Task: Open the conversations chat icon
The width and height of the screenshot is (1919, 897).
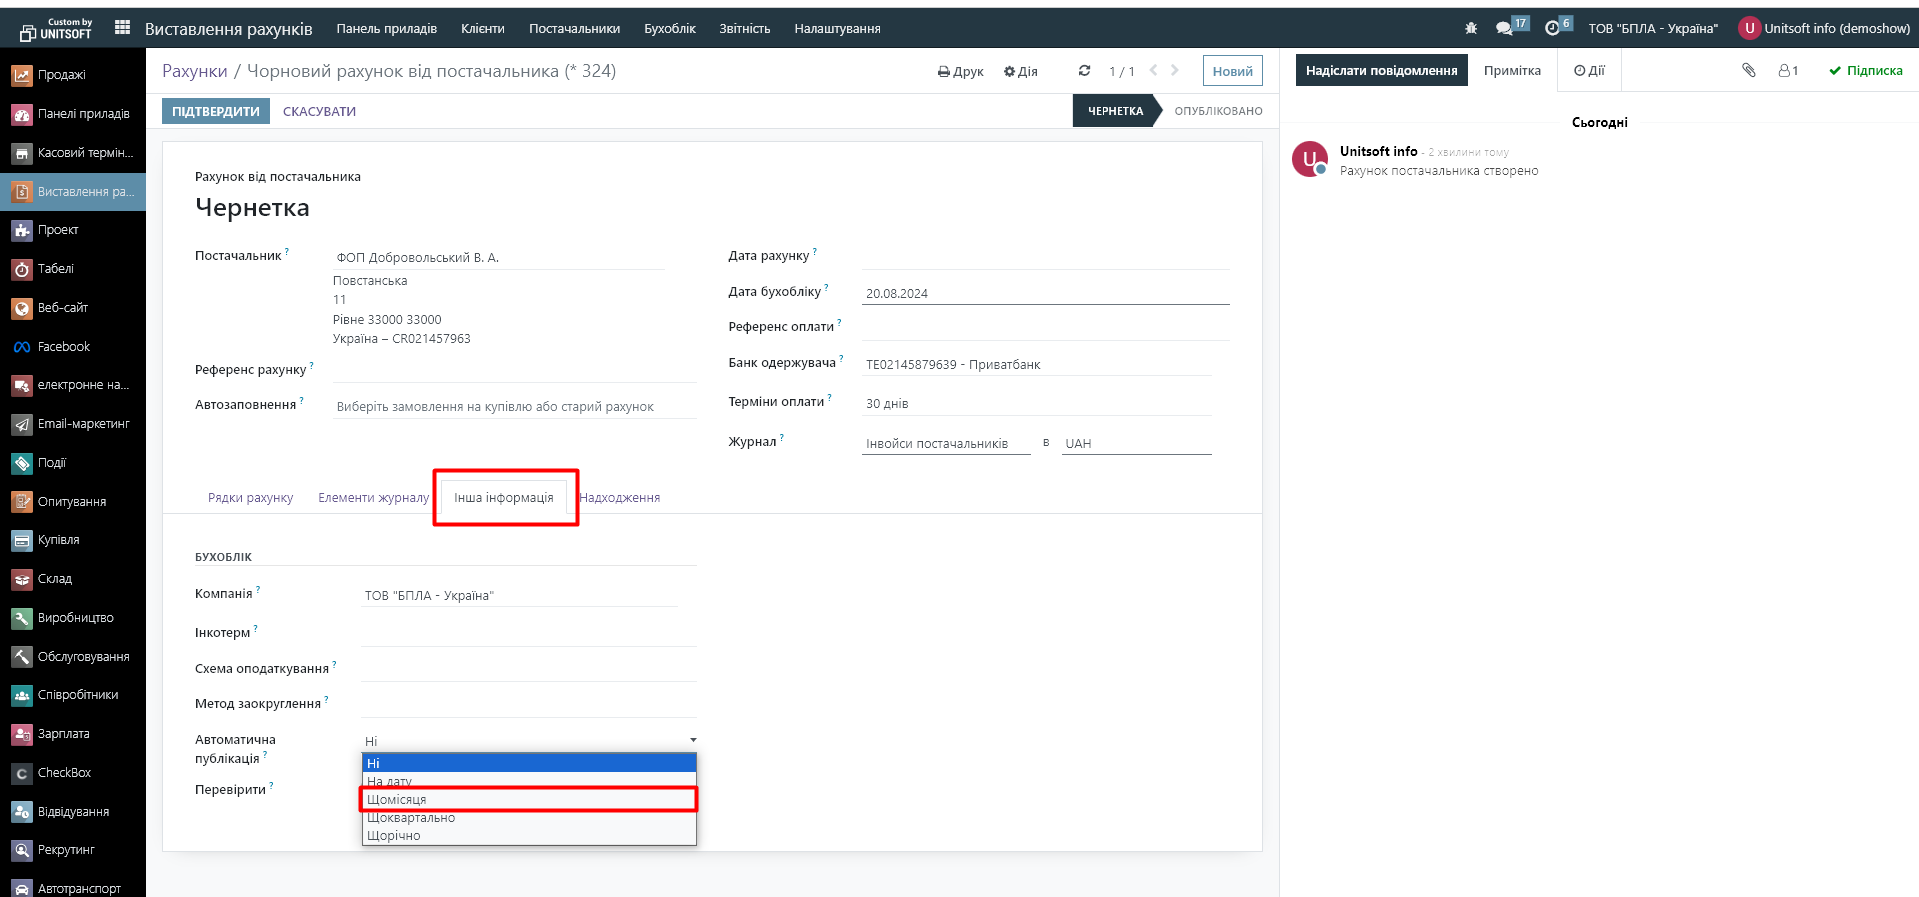Action: point(1504,28)
